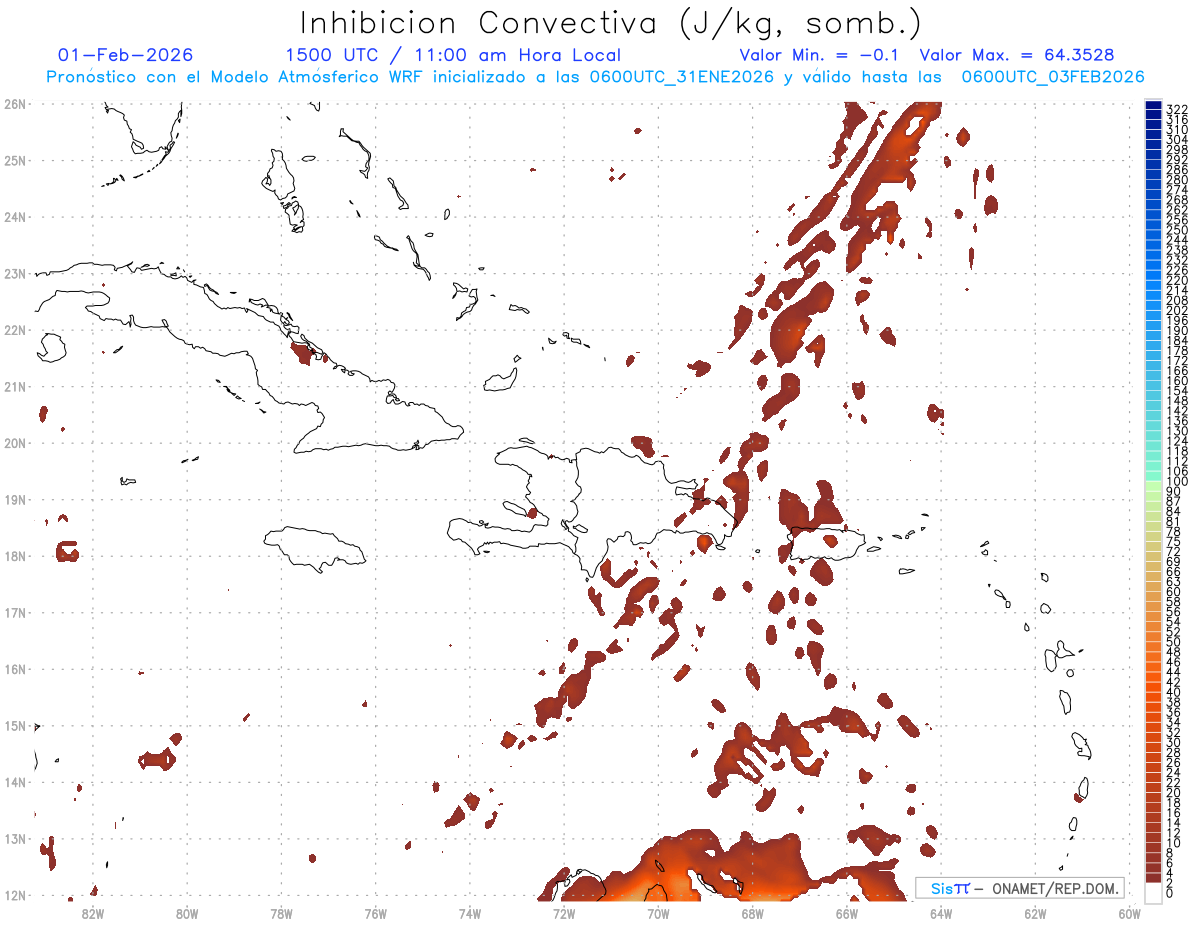Click the '26N' latitude label

(15, 104)
